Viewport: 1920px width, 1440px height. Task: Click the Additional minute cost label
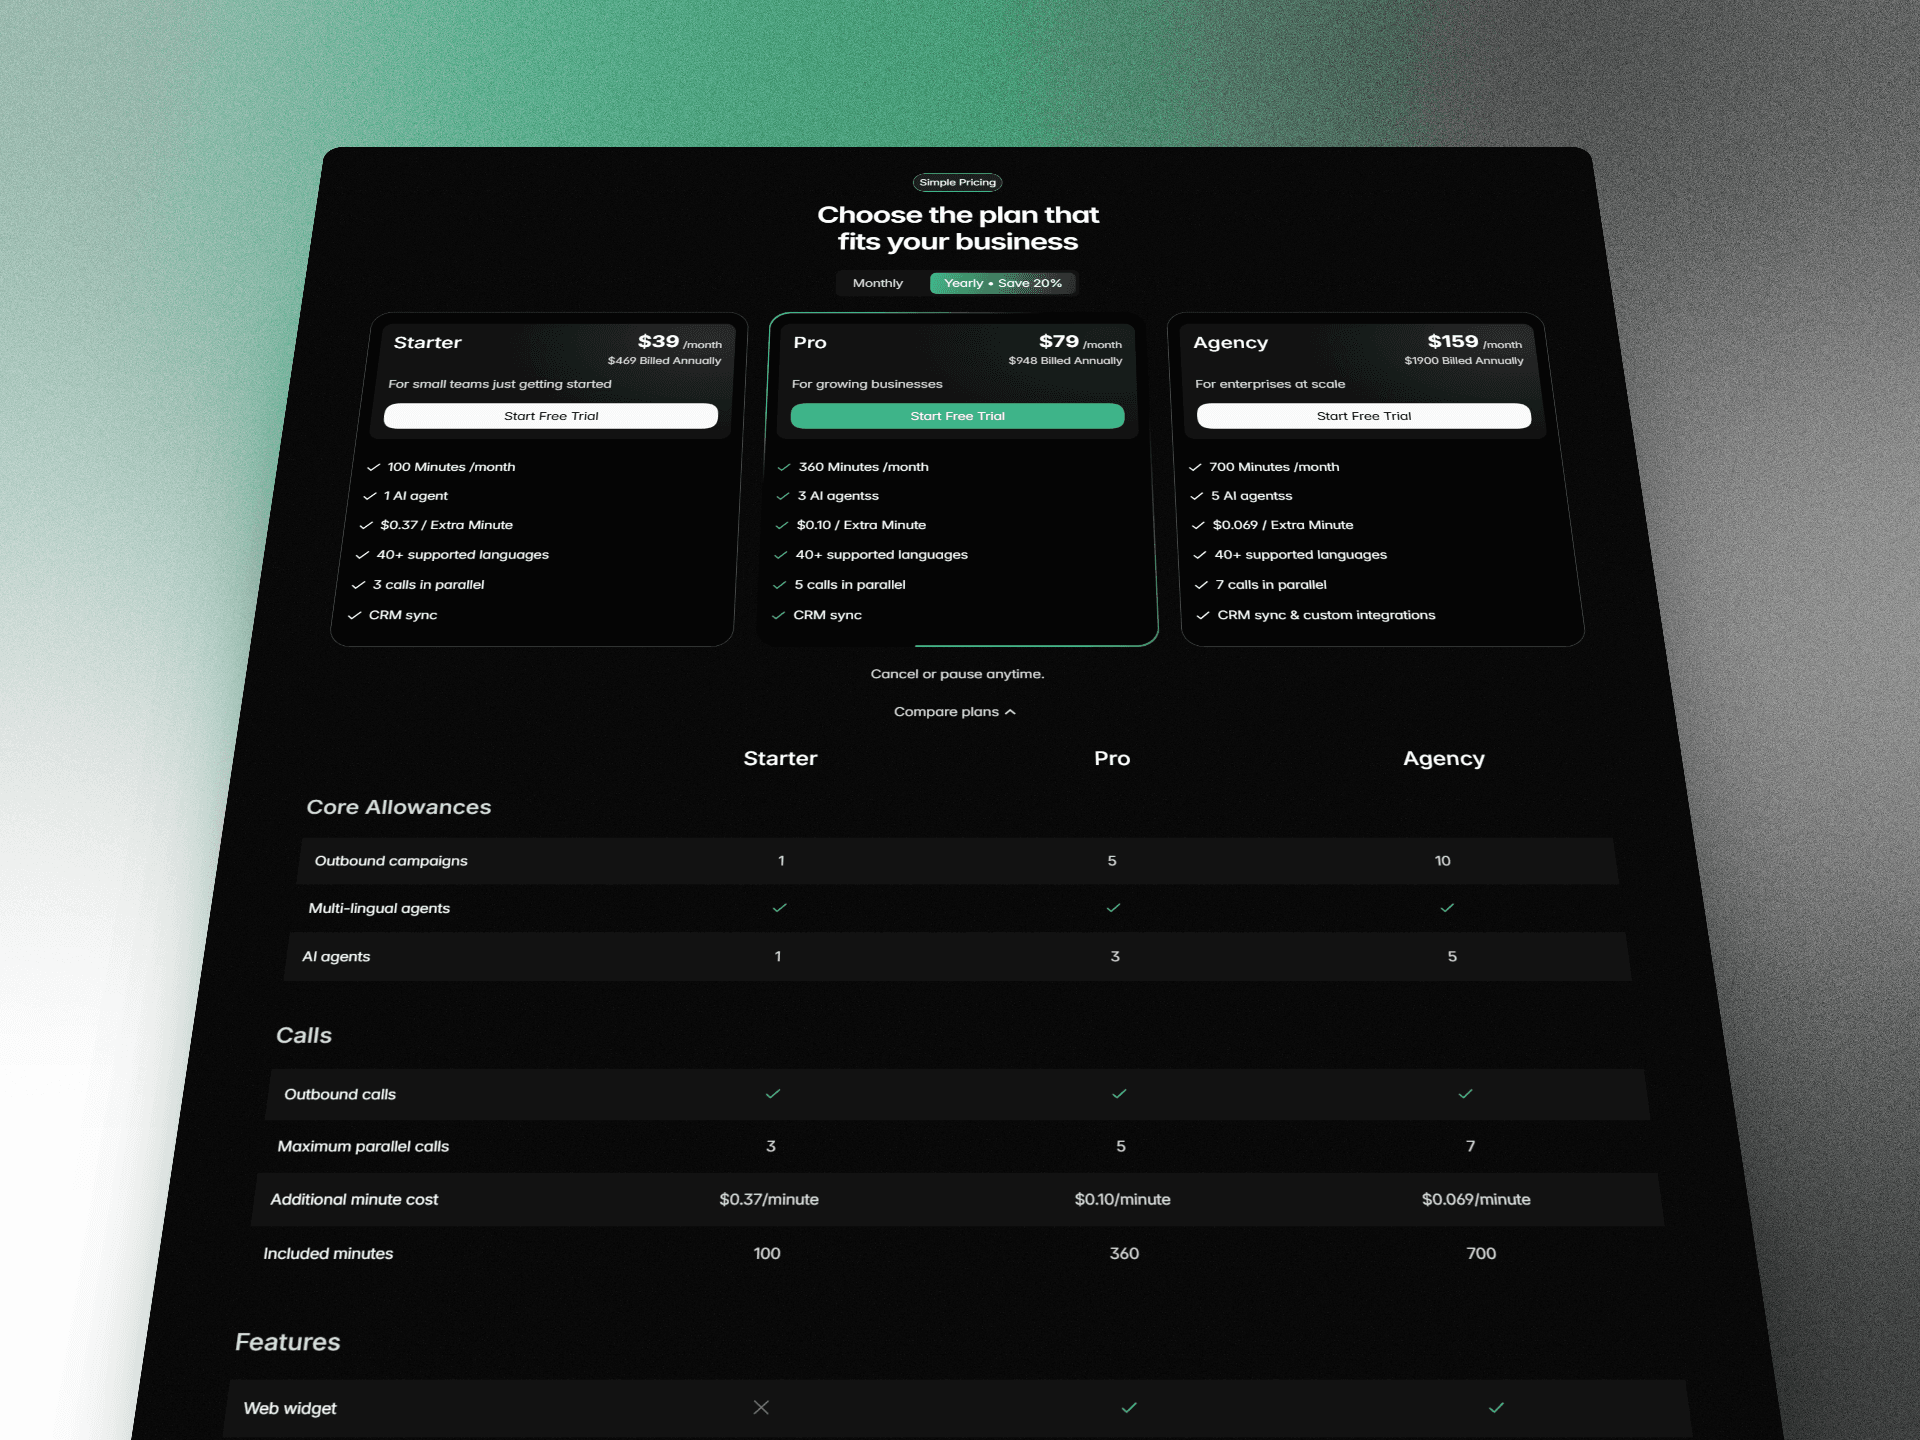[x=354, y=1199]
